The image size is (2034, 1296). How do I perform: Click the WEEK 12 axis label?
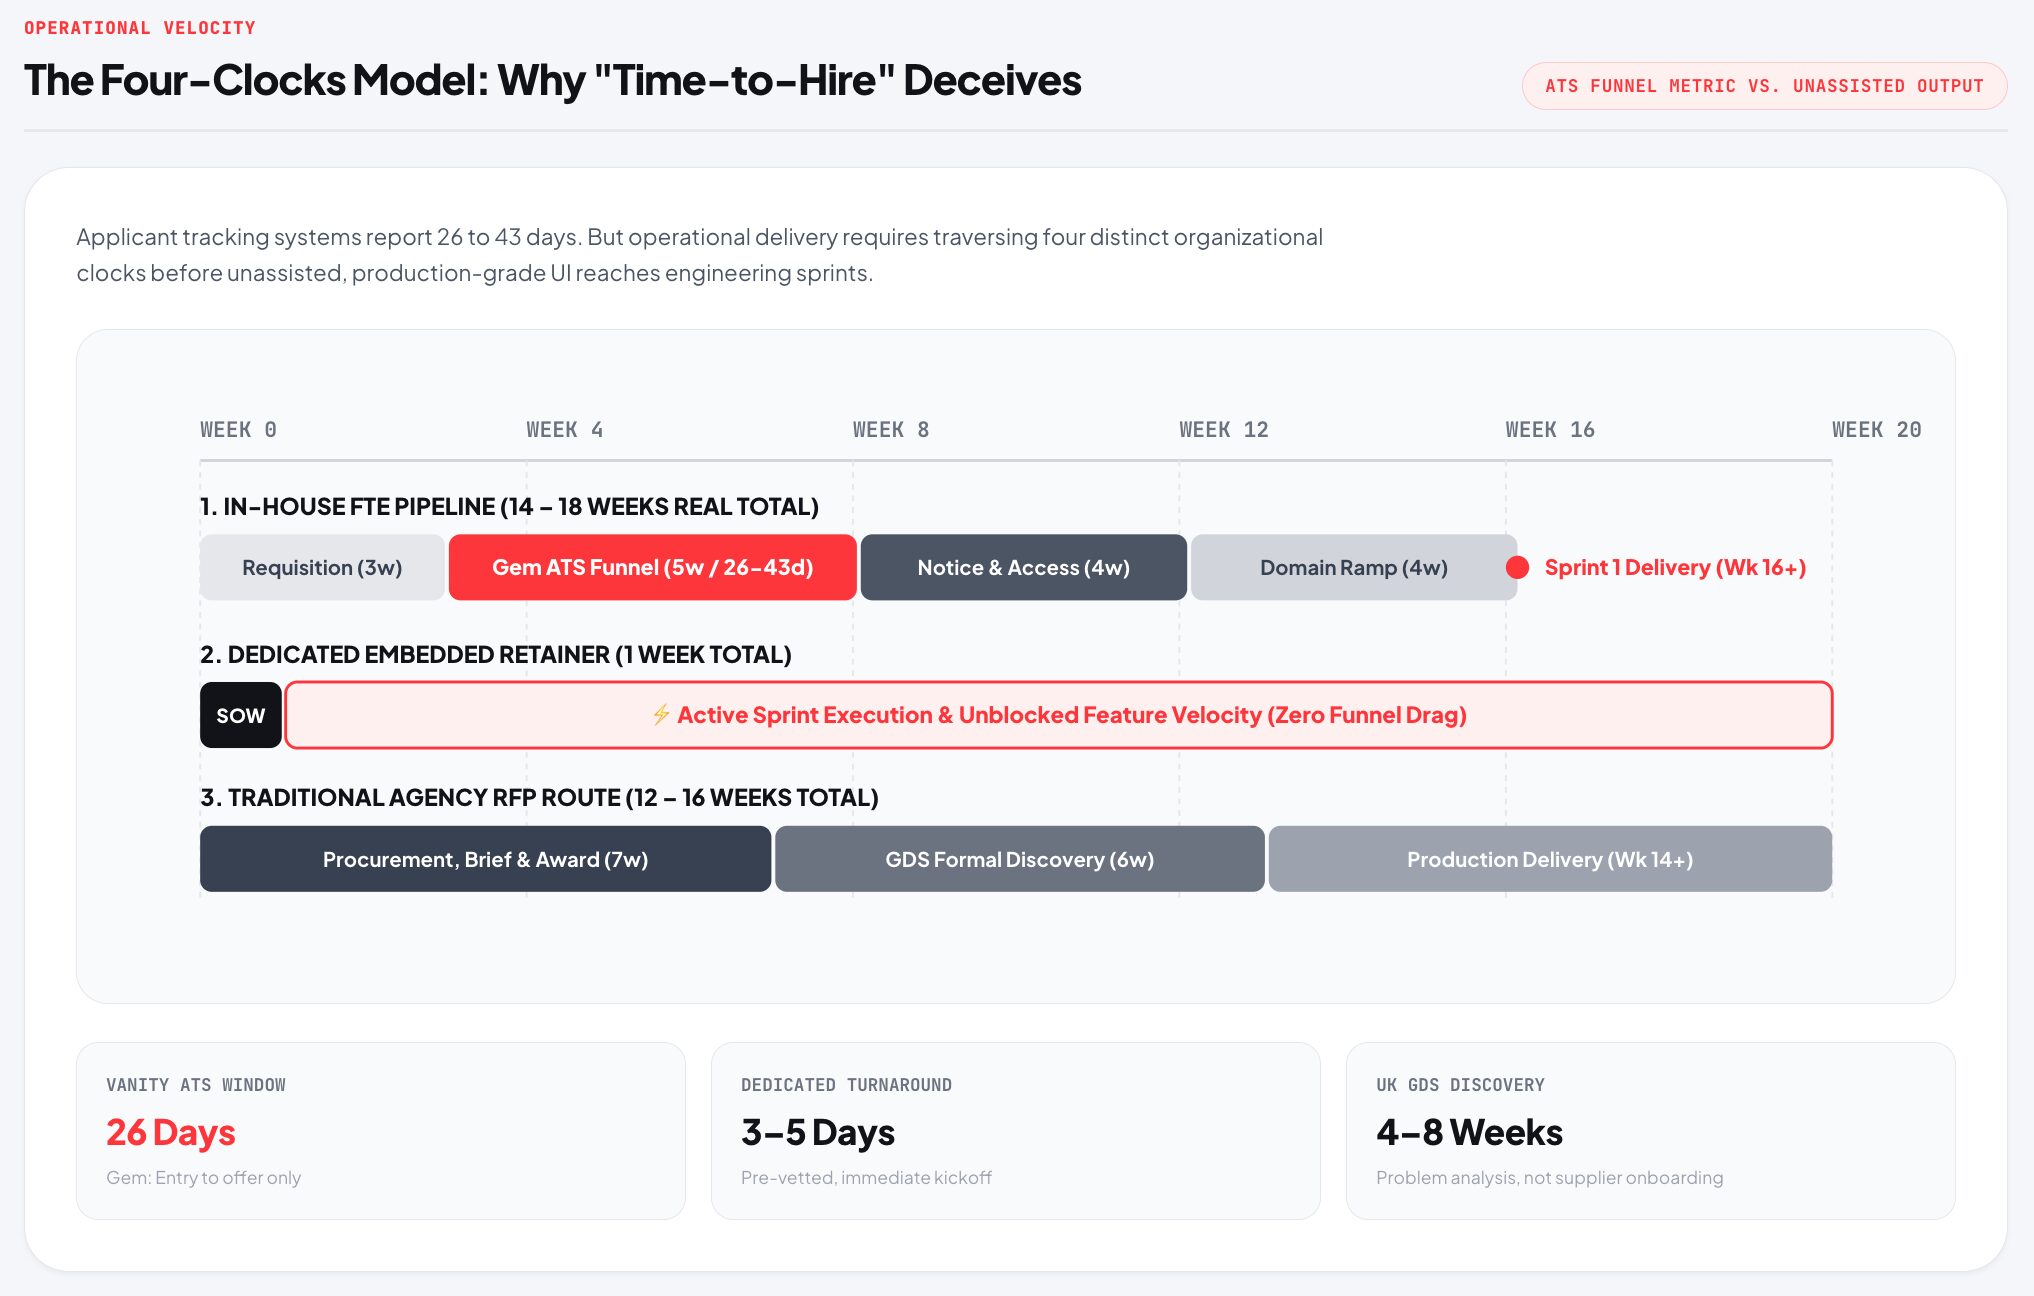[1224, 430]
